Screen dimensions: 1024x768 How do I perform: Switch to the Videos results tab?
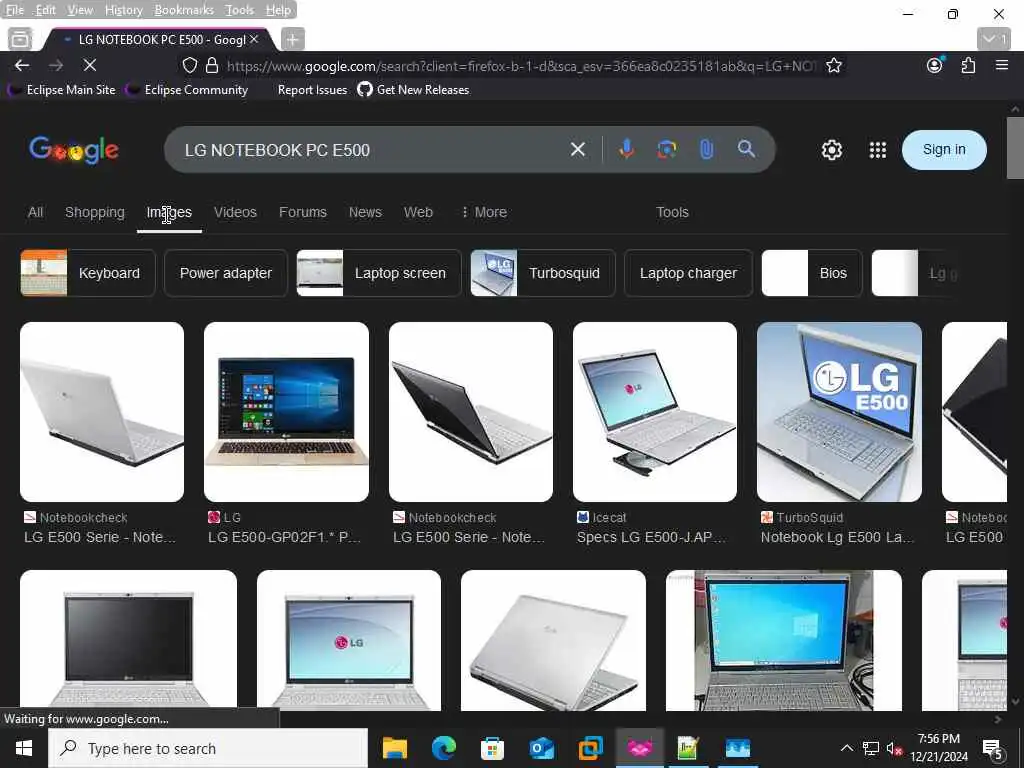[235, 212]
